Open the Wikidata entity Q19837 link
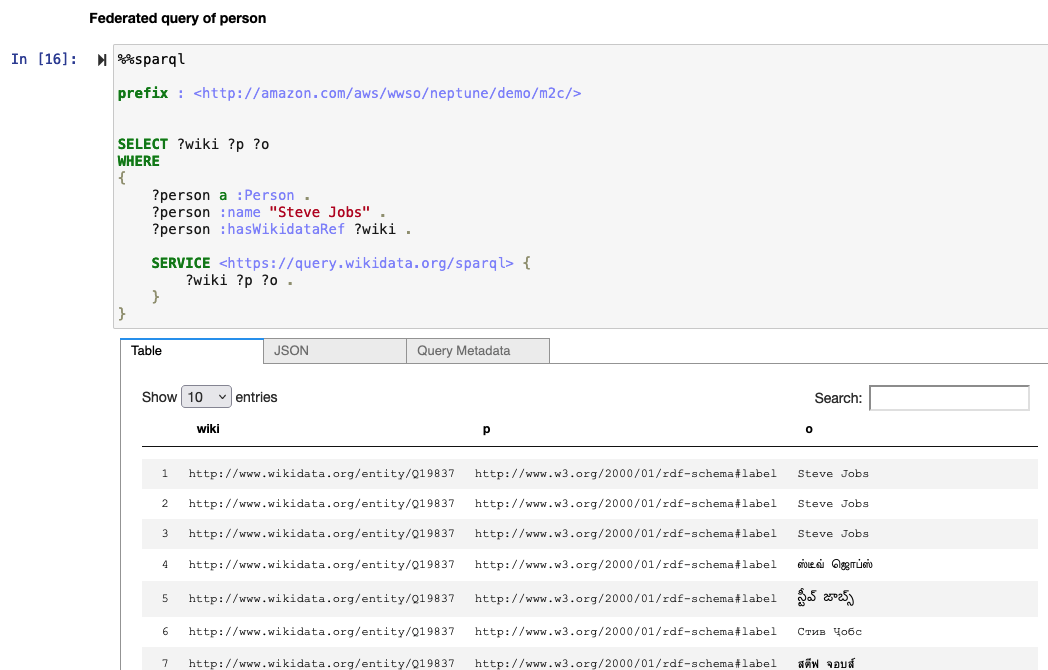 tap(320, 473)
